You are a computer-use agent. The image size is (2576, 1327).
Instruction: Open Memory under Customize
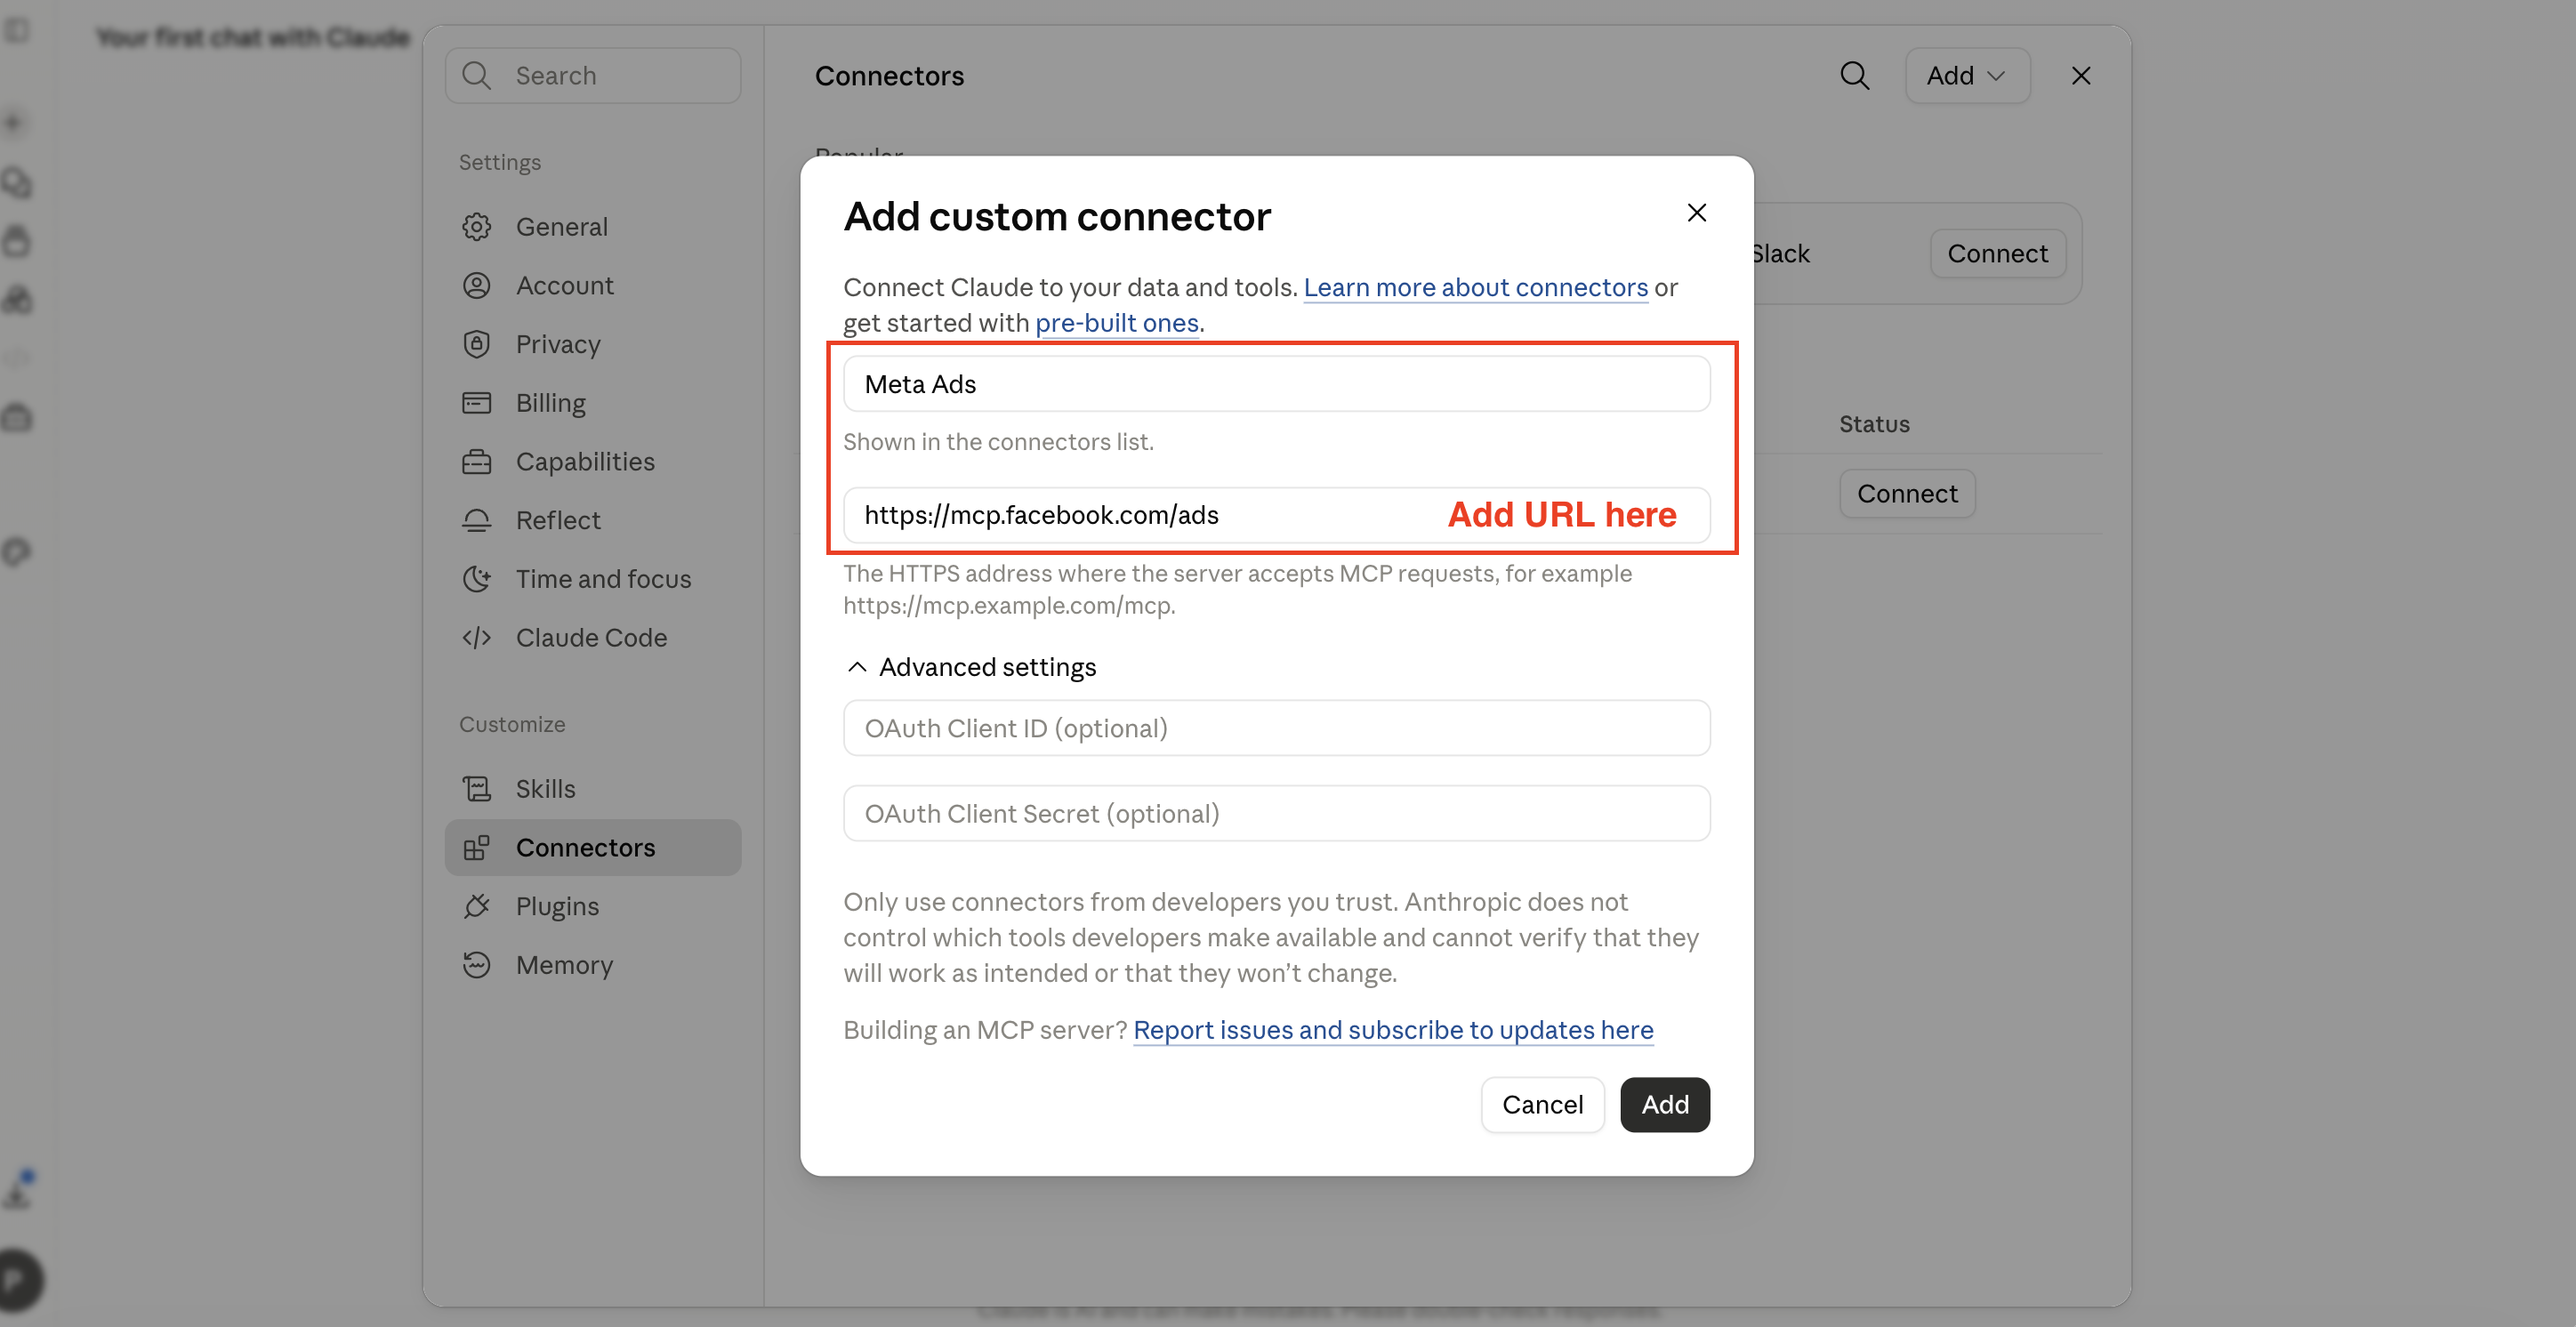tap(593, 965)
